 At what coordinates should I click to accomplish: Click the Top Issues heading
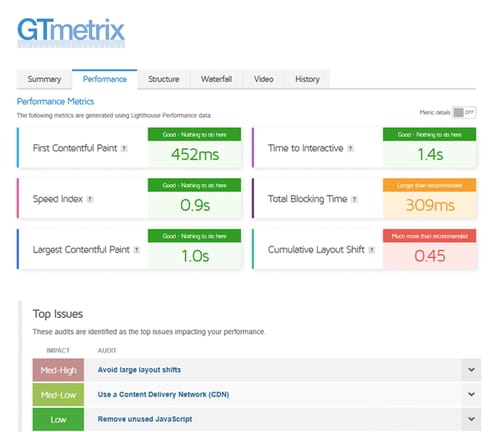[x=58, y=314]
